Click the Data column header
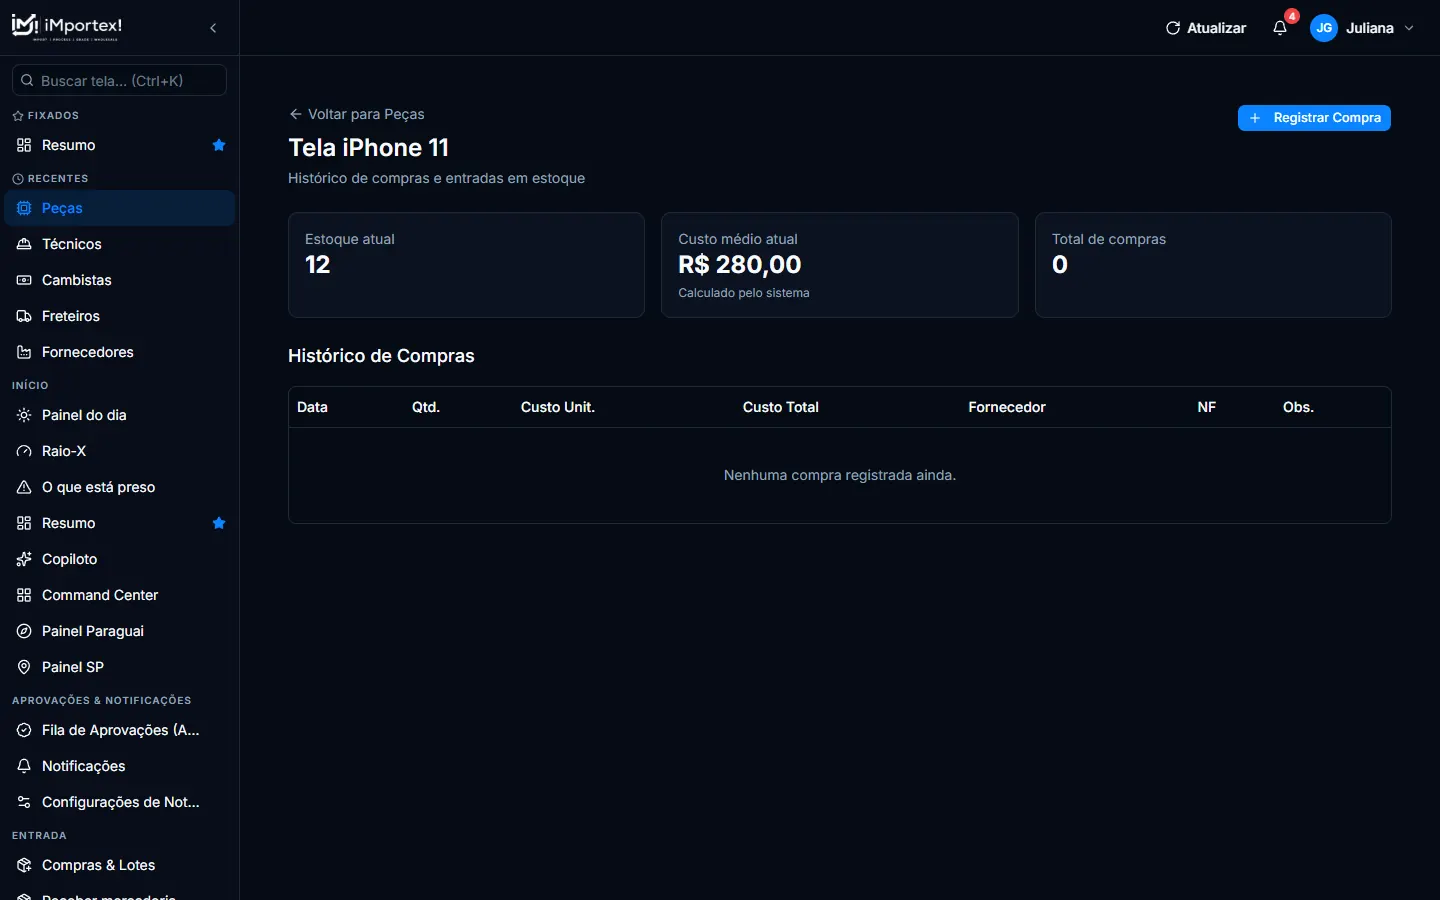 pyautogui.click(x=312, y=407)
